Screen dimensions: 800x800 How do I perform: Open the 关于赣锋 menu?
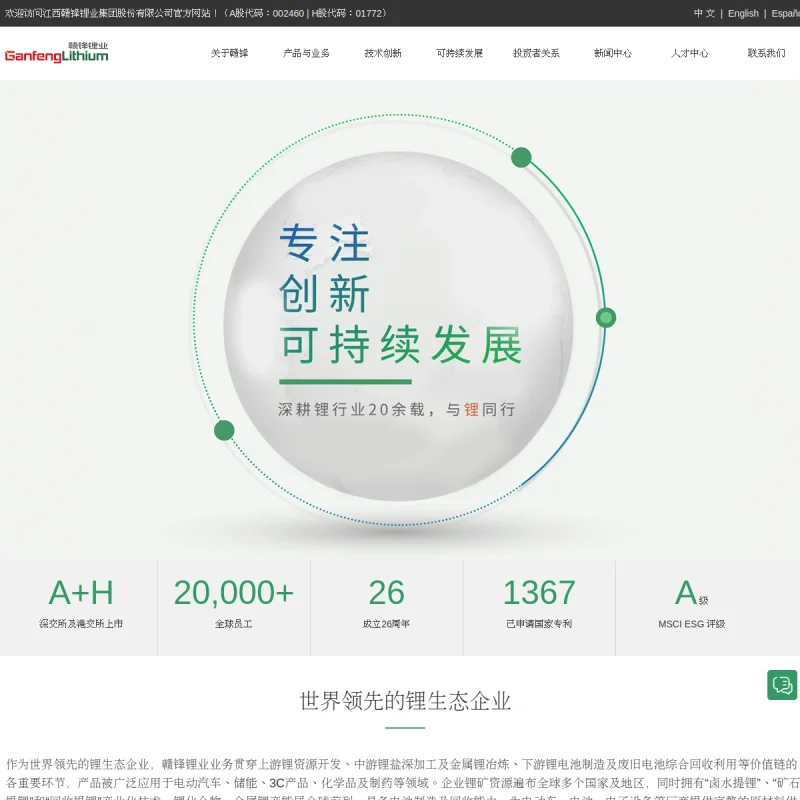[230, 53]
